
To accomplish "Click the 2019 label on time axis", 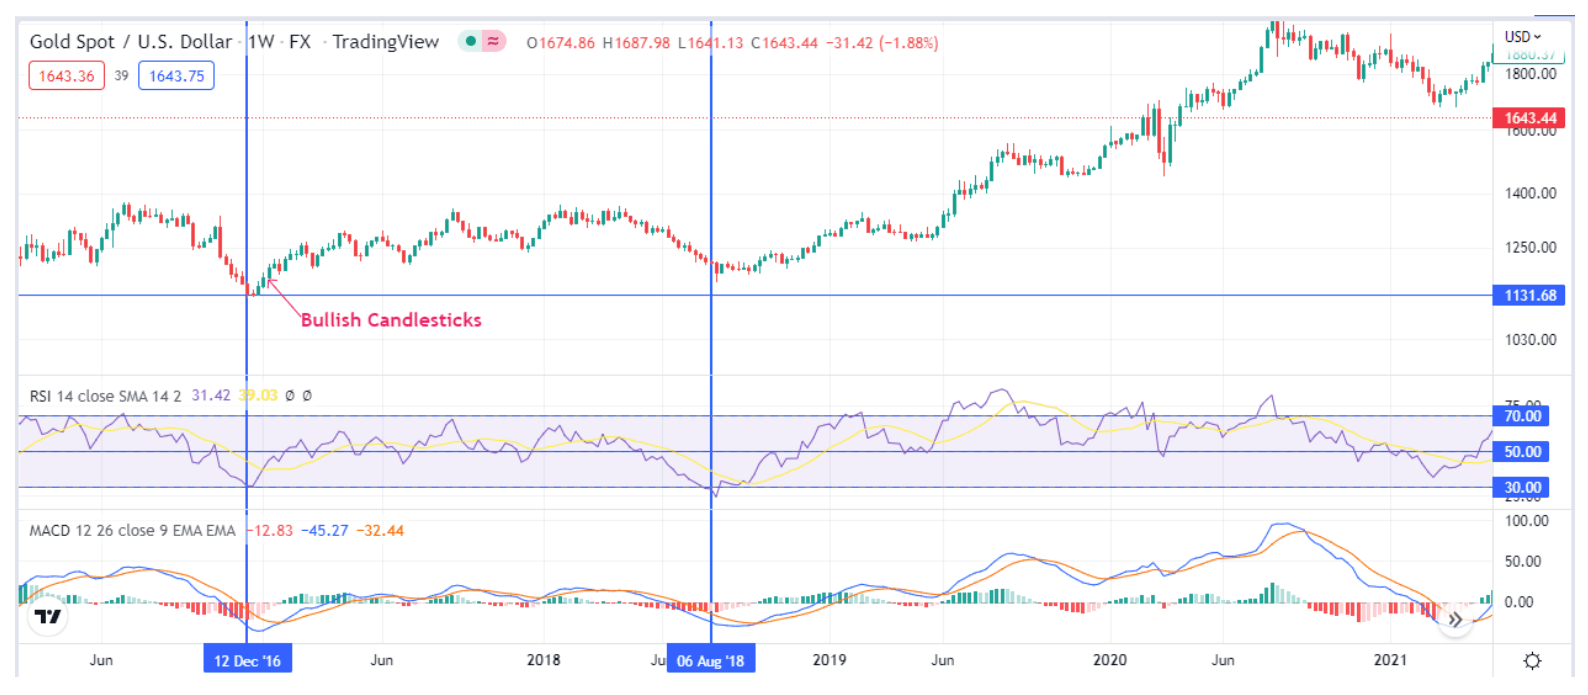I will pyautogui.click(x=829, y=660).
